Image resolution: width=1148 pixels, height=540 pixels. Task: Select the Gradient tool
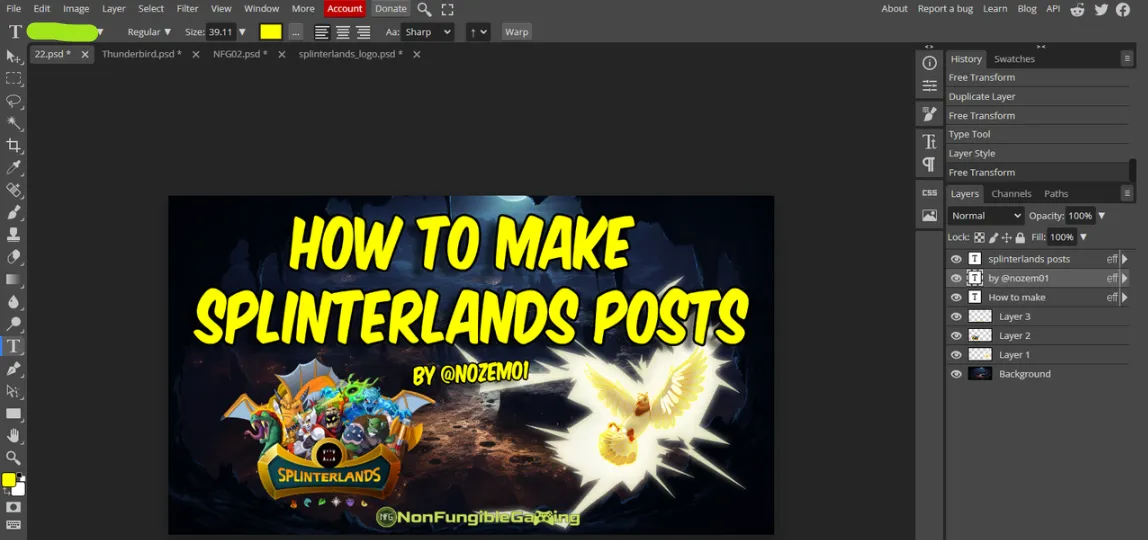click(x=13, y=279)
